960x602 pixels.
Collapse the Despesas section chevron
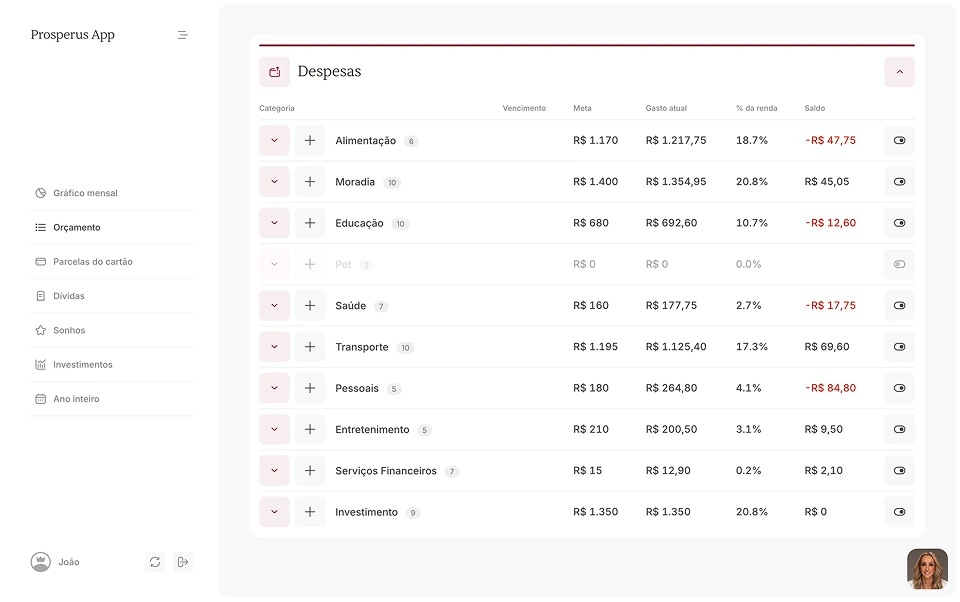coord(899,72)
